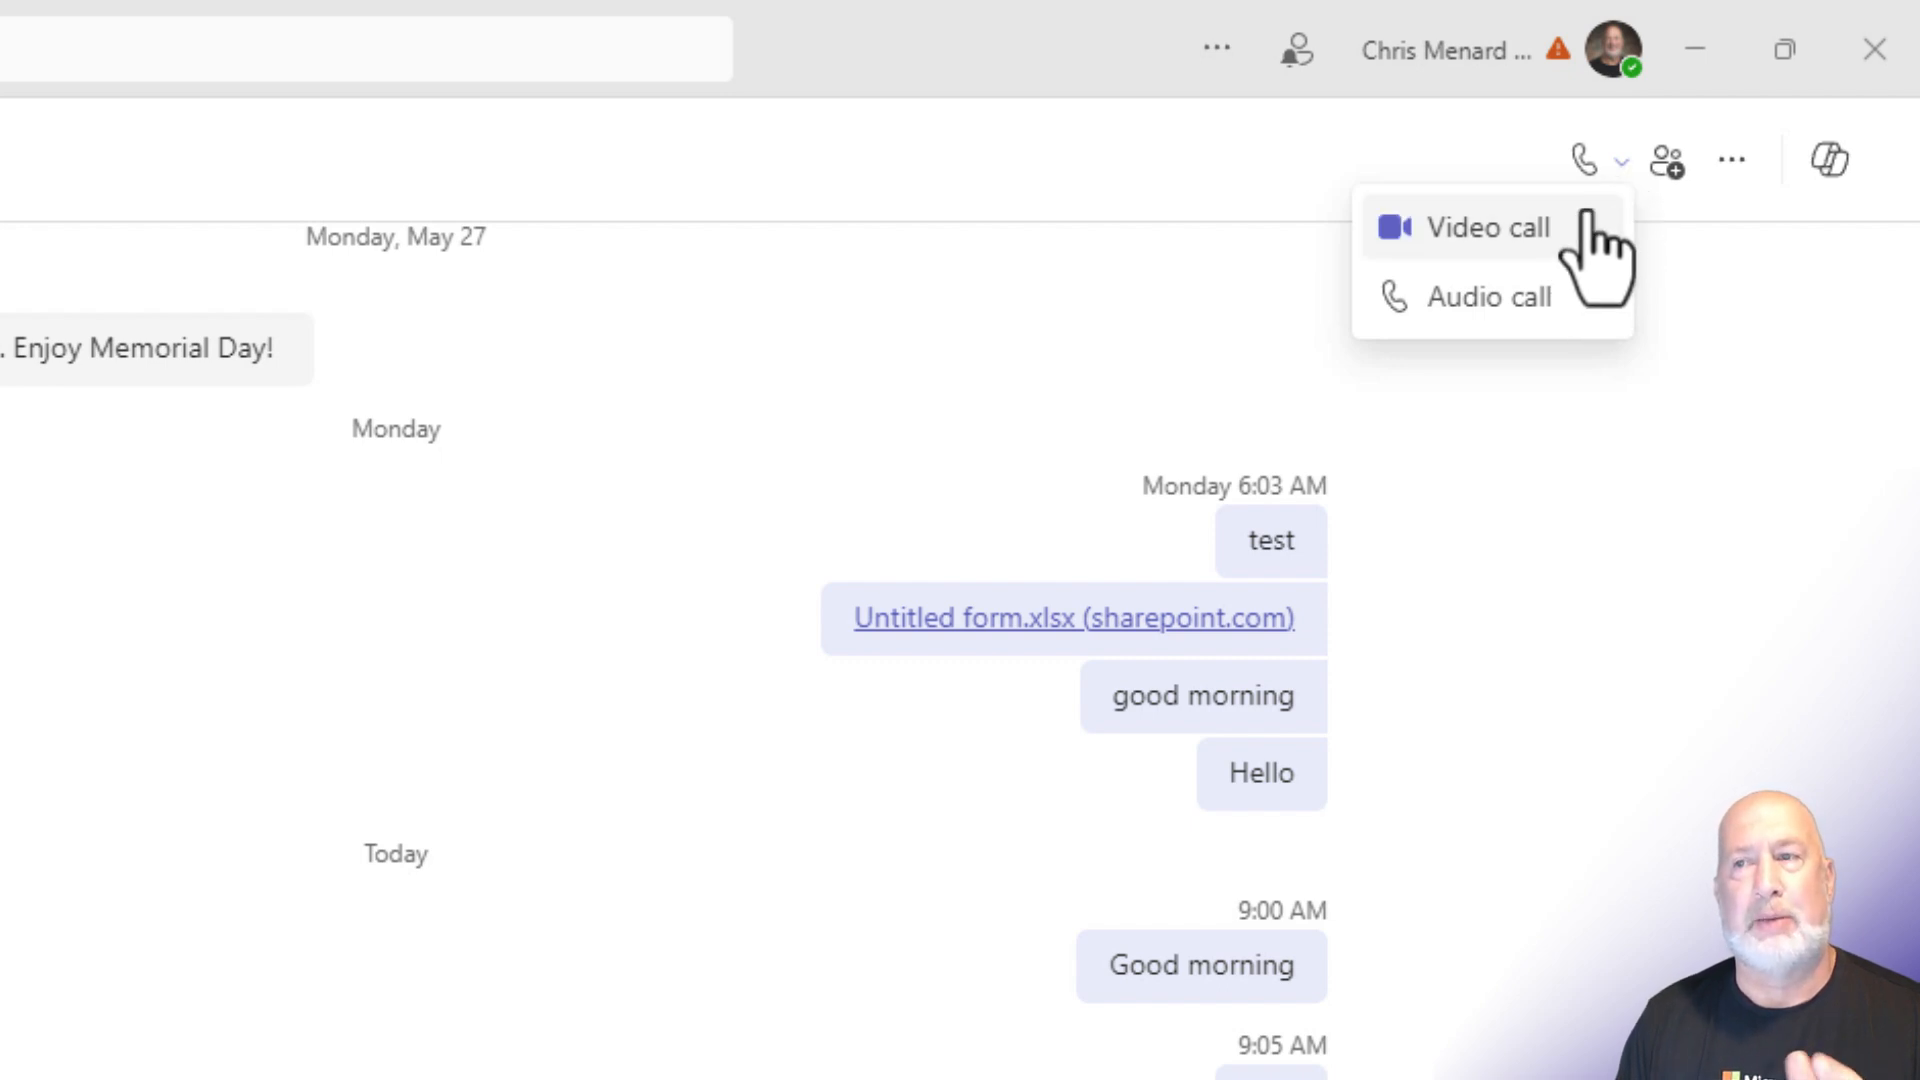Screen dimensions: 1920x1080
Task: Click inside the search bar
Action: pos(366,48)
